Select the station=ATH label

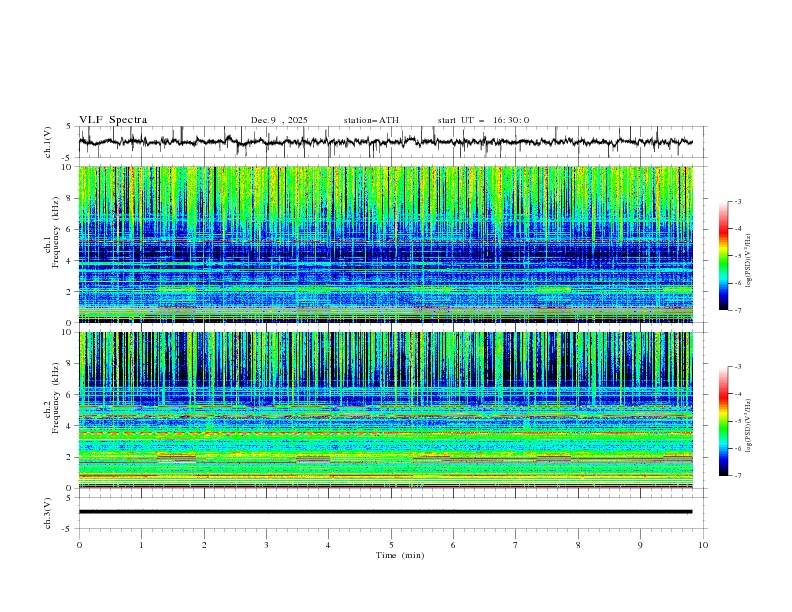[x=371, y=120]
